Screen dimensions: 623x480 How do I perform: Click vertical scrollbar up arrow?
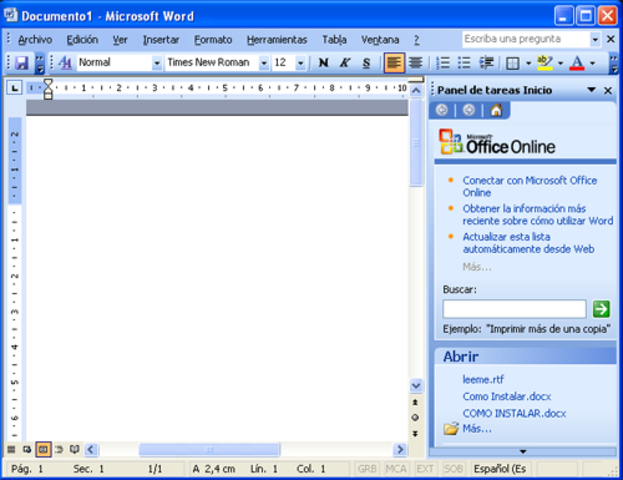(x=416, y=91)
